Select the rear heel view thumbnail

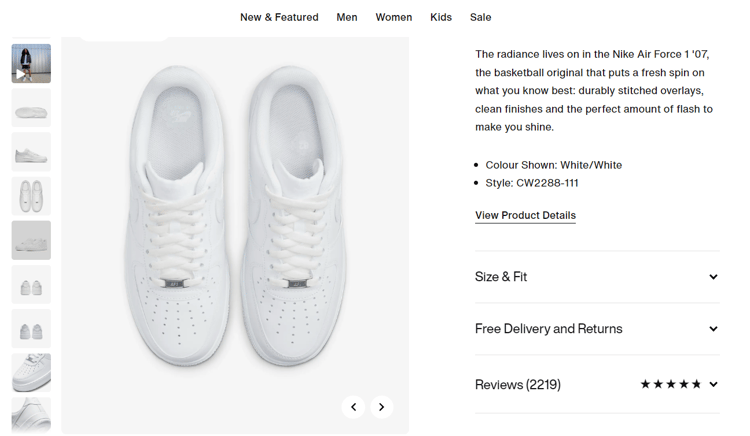(x=31, y=328)
